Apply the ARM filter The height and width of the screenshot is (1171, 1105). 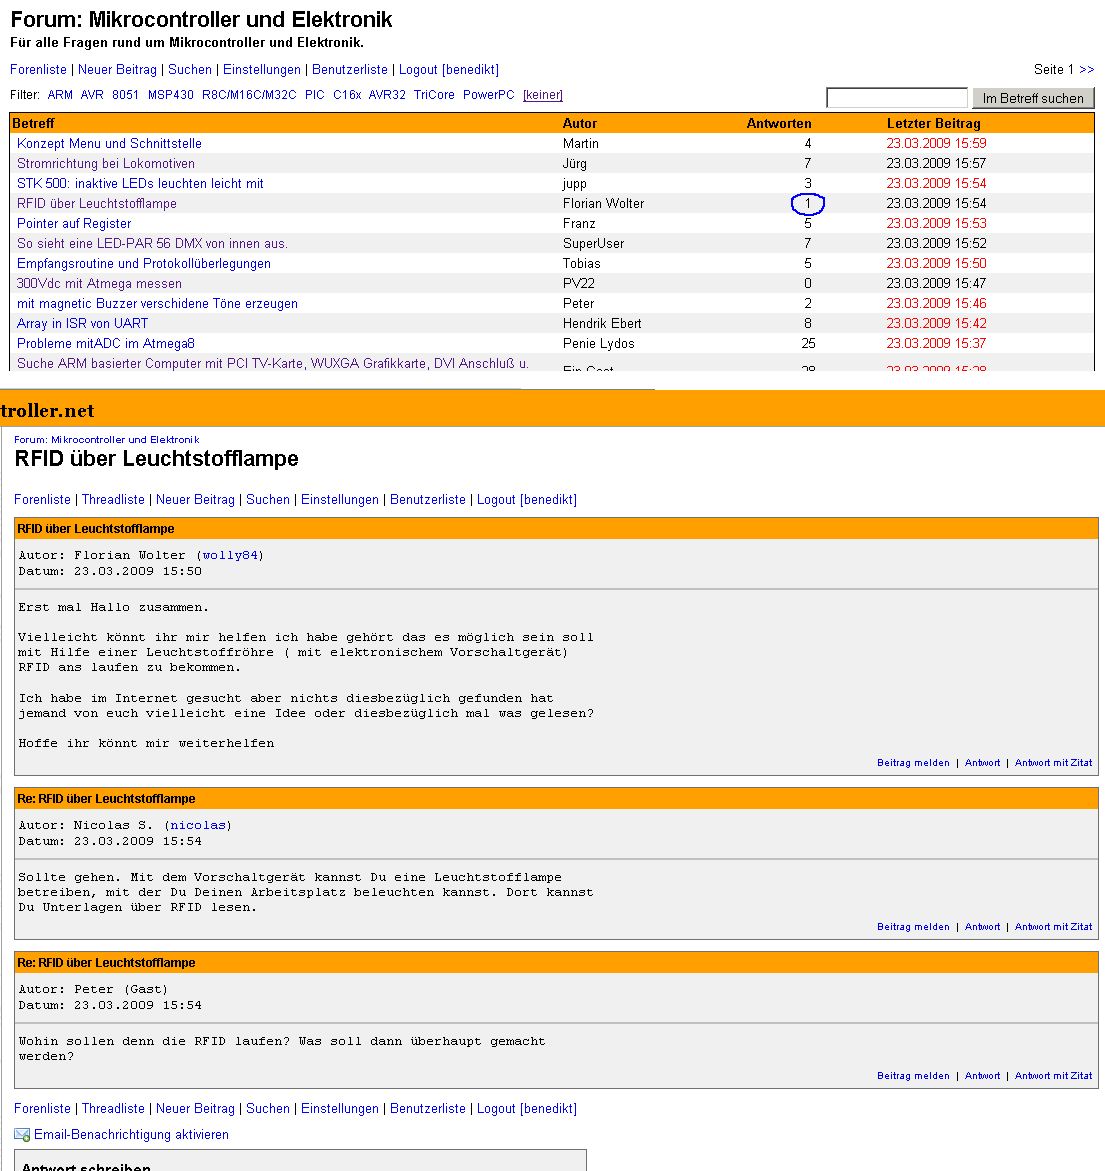60,95
